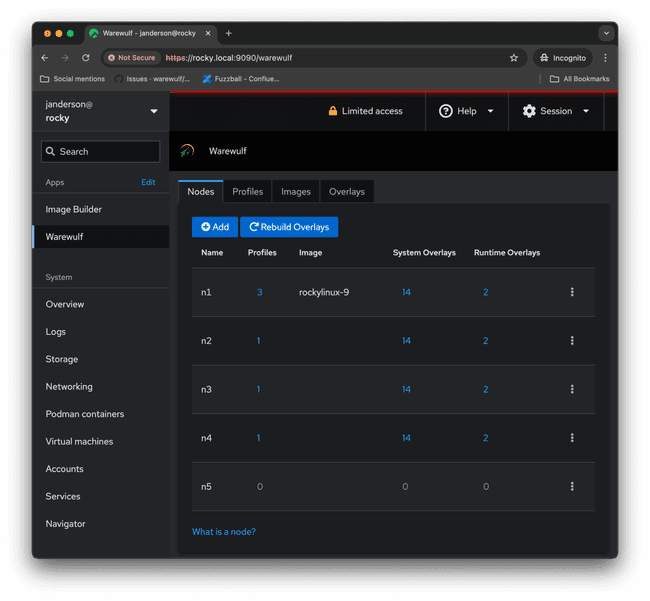
Task: Open the kebab menu for node n1
Action: coord(572,292)
